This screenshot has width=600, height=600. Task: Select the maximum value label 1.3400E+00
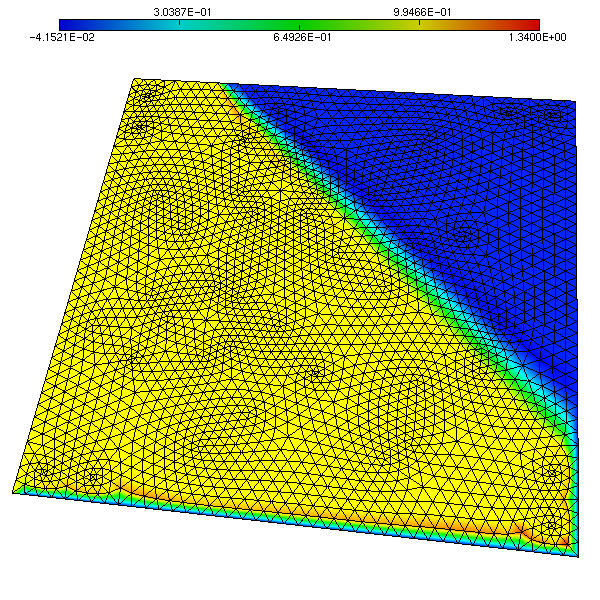click(539, 38)
